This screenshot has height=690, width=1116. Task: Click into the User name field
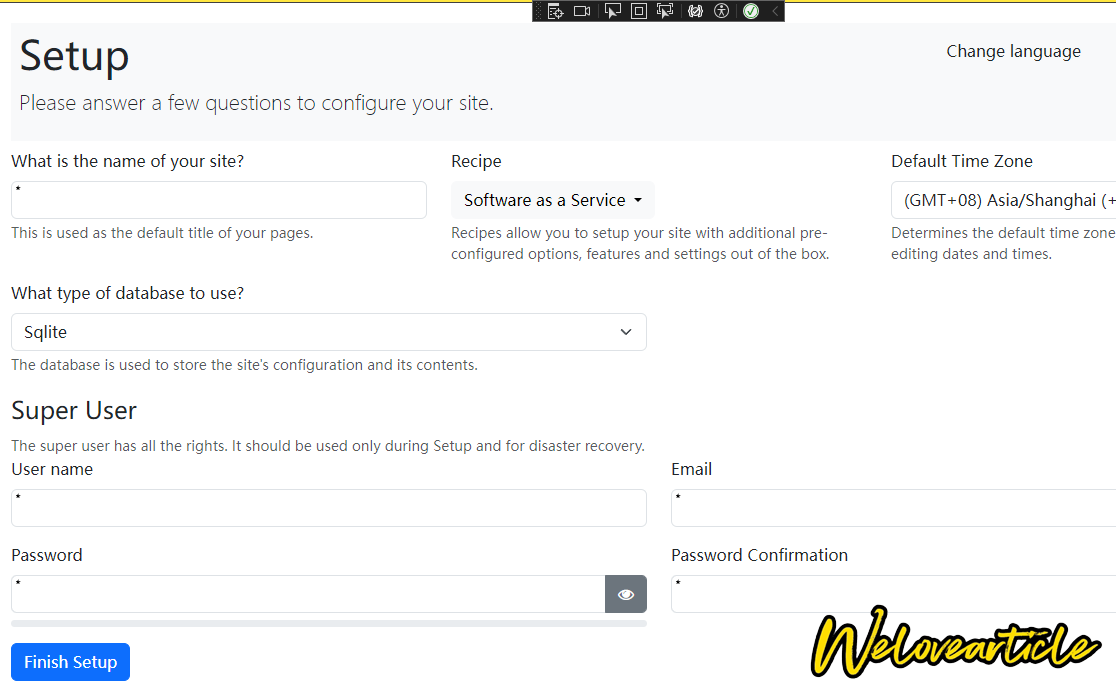coord(328,508)
